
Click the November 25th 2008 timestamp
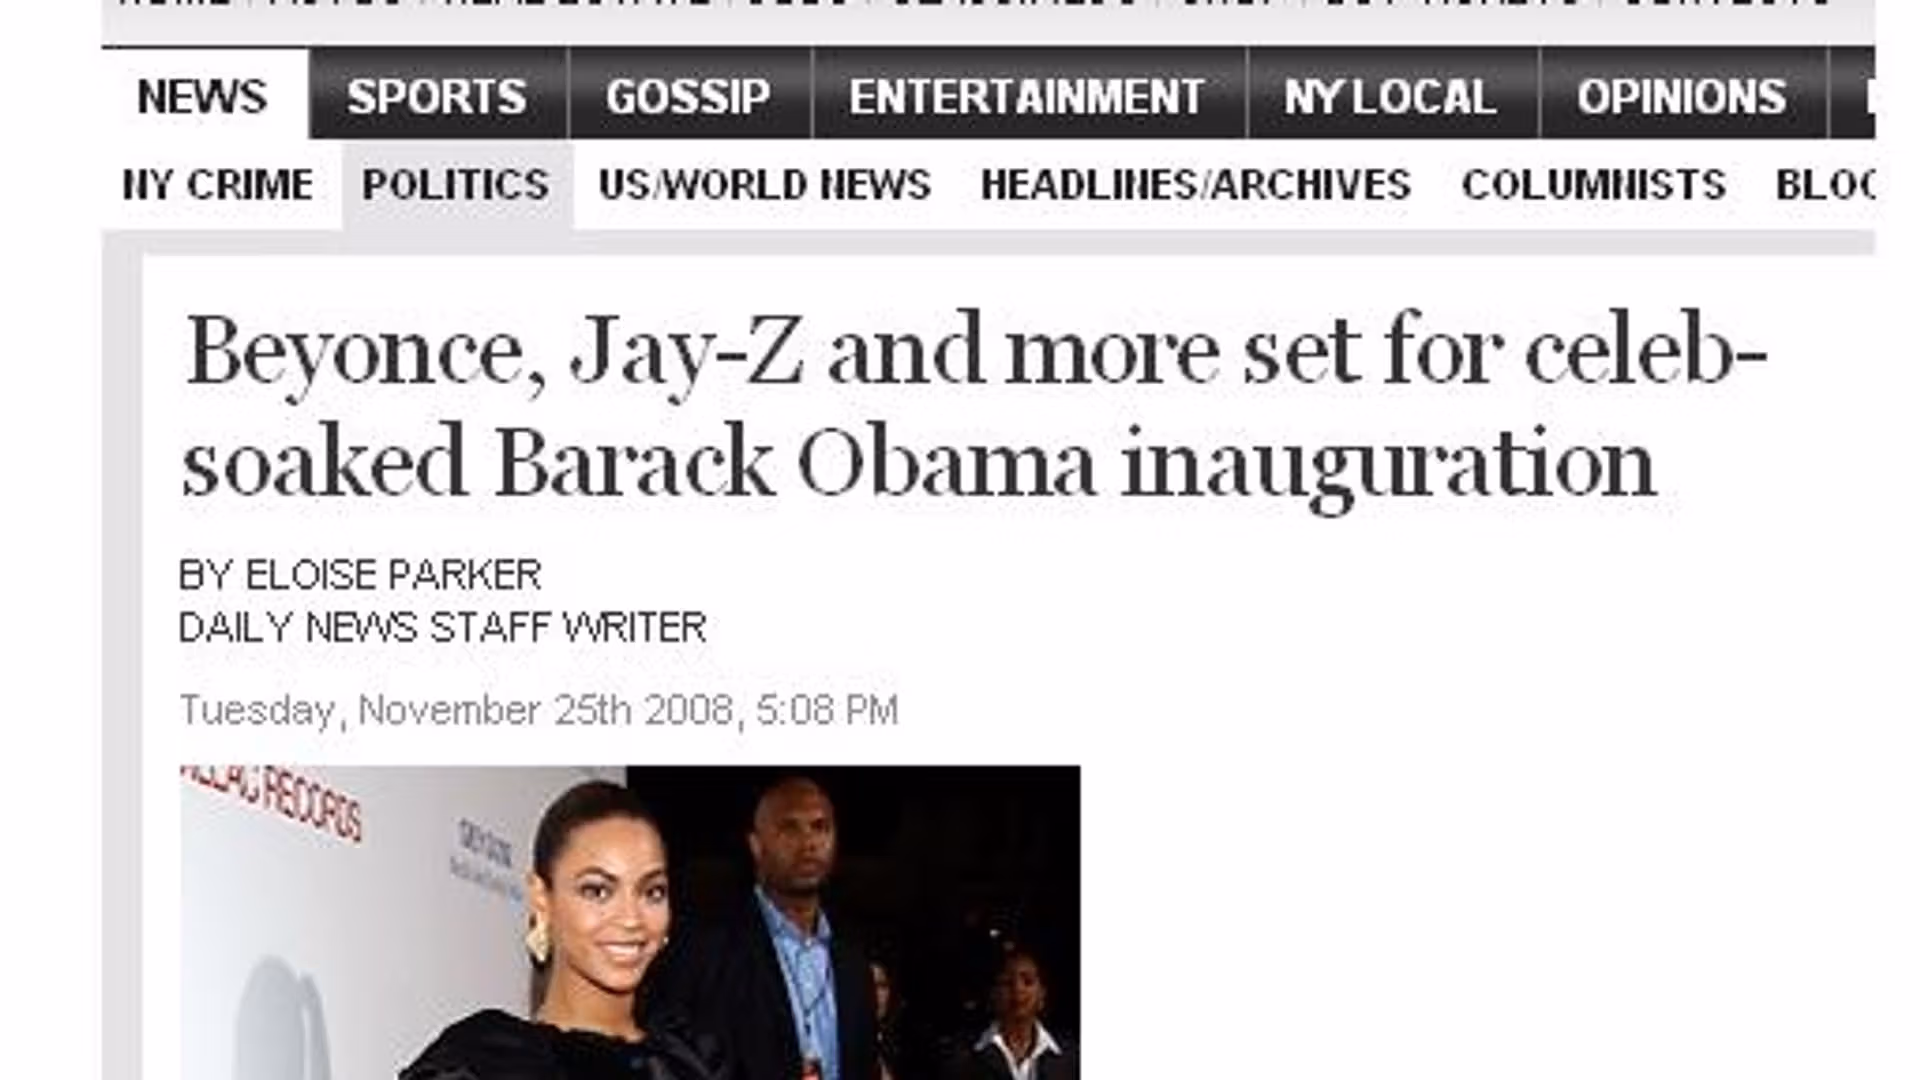tap(539, 710)
